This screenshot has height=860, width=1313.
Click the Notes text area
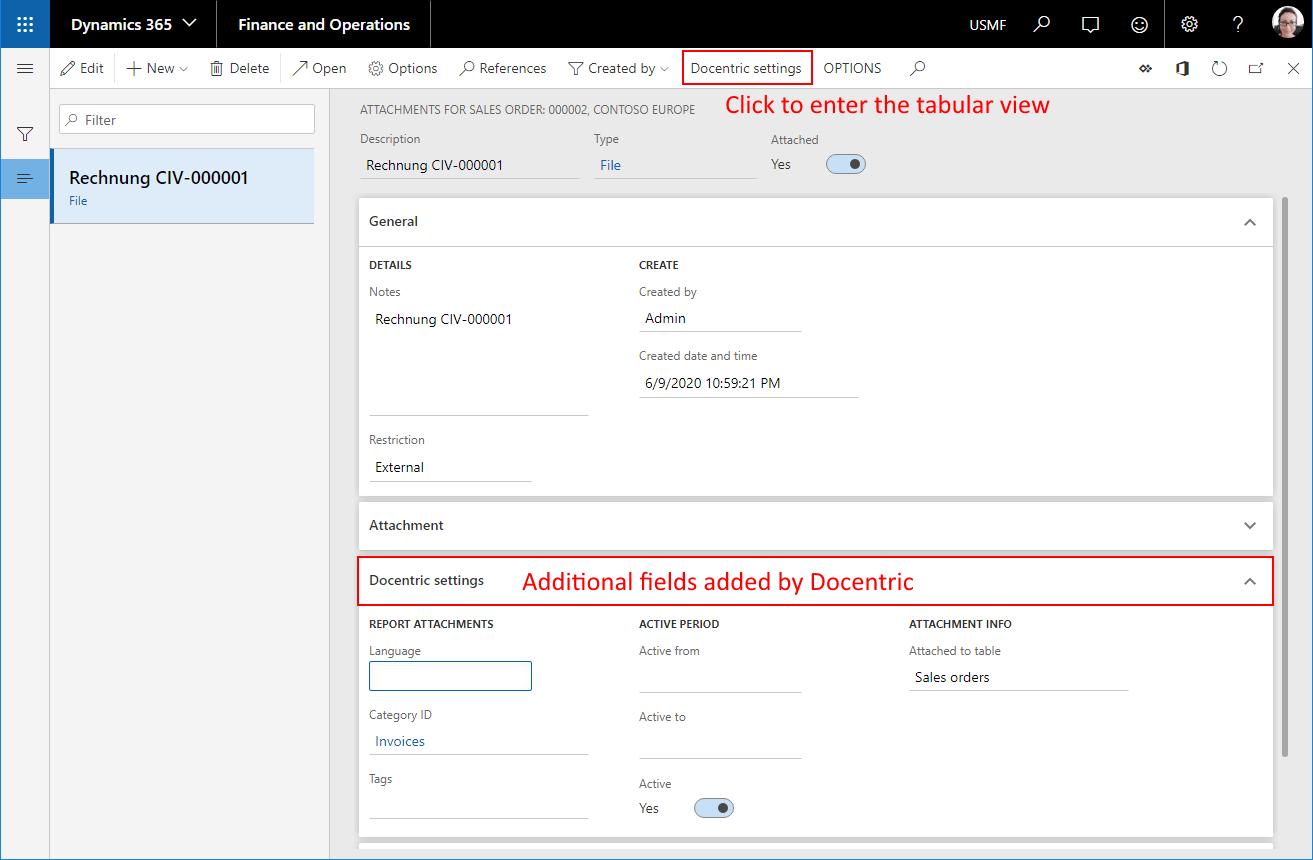(x=479, y=360)
